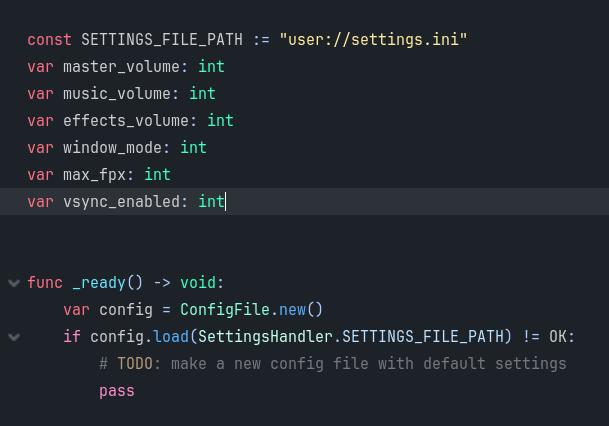
Task: Collapse the if config.load block arrow
Action: (14, 337)
